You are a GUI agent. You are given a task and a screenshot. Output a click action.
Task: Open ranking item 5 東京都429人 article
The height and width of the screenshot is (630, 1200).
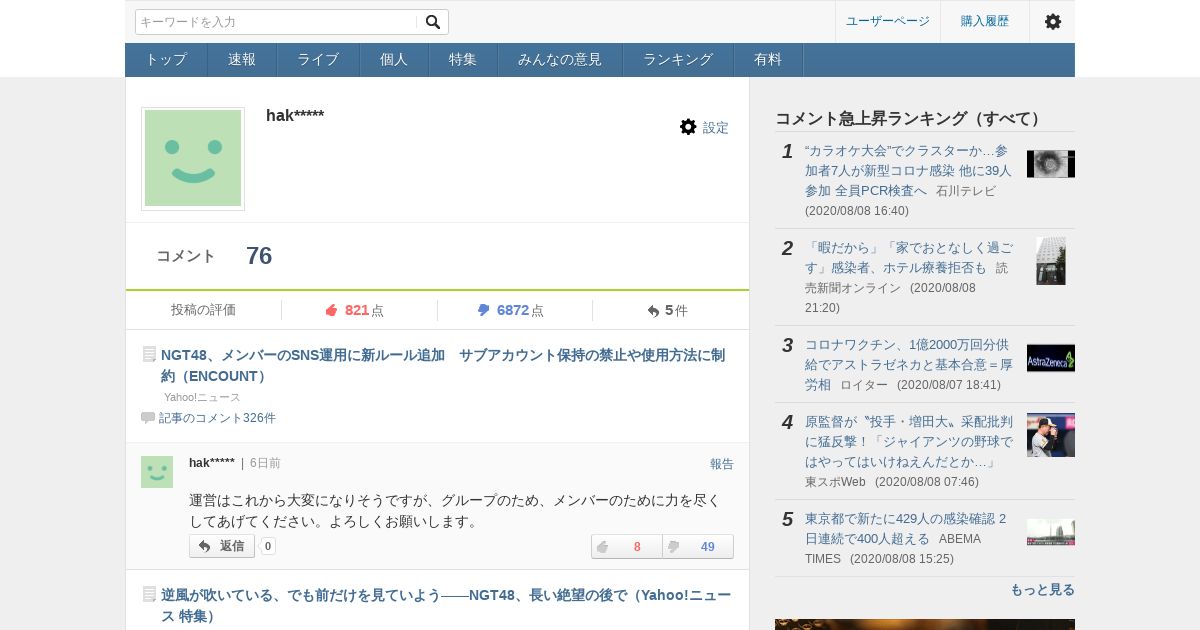[x=905, y=528]
